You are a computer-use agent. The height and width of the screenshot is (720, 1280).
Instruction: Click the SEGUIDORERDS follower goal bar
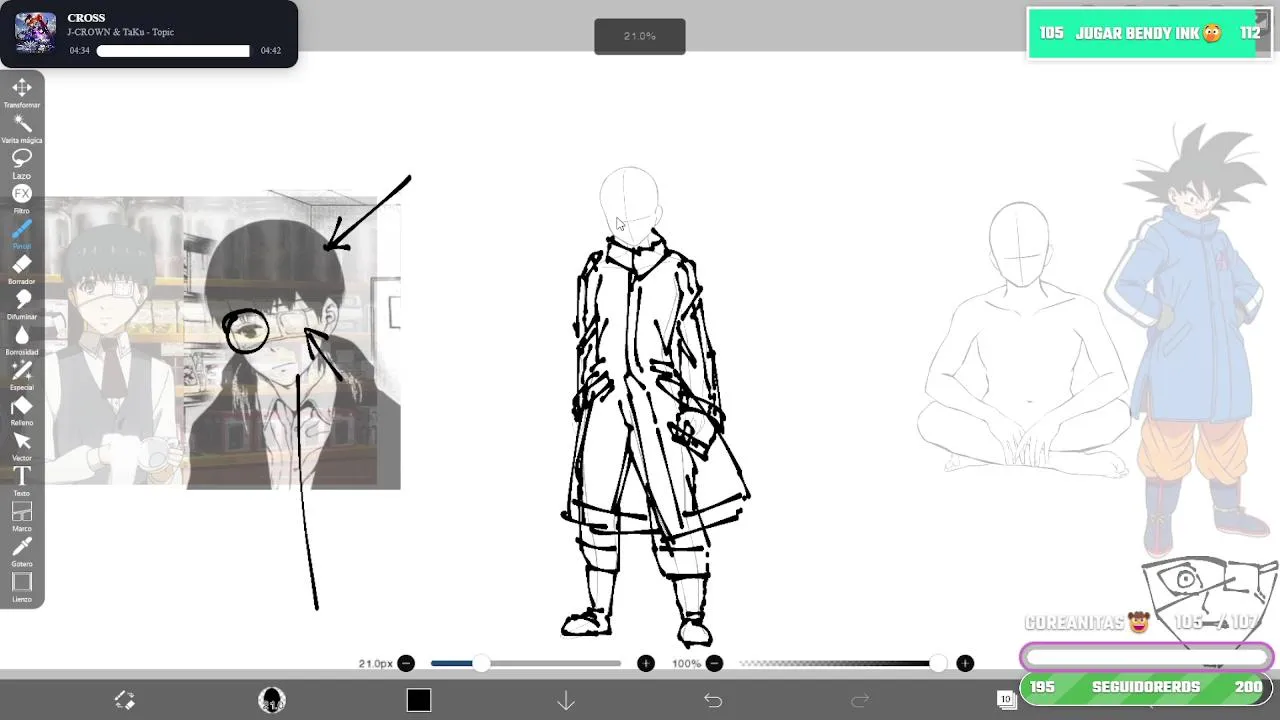(1146, 687)
